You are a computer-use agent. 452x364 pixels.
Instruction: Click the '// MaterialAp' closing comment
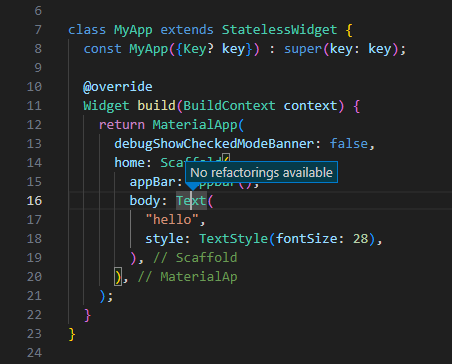click(x=187, y=277)
